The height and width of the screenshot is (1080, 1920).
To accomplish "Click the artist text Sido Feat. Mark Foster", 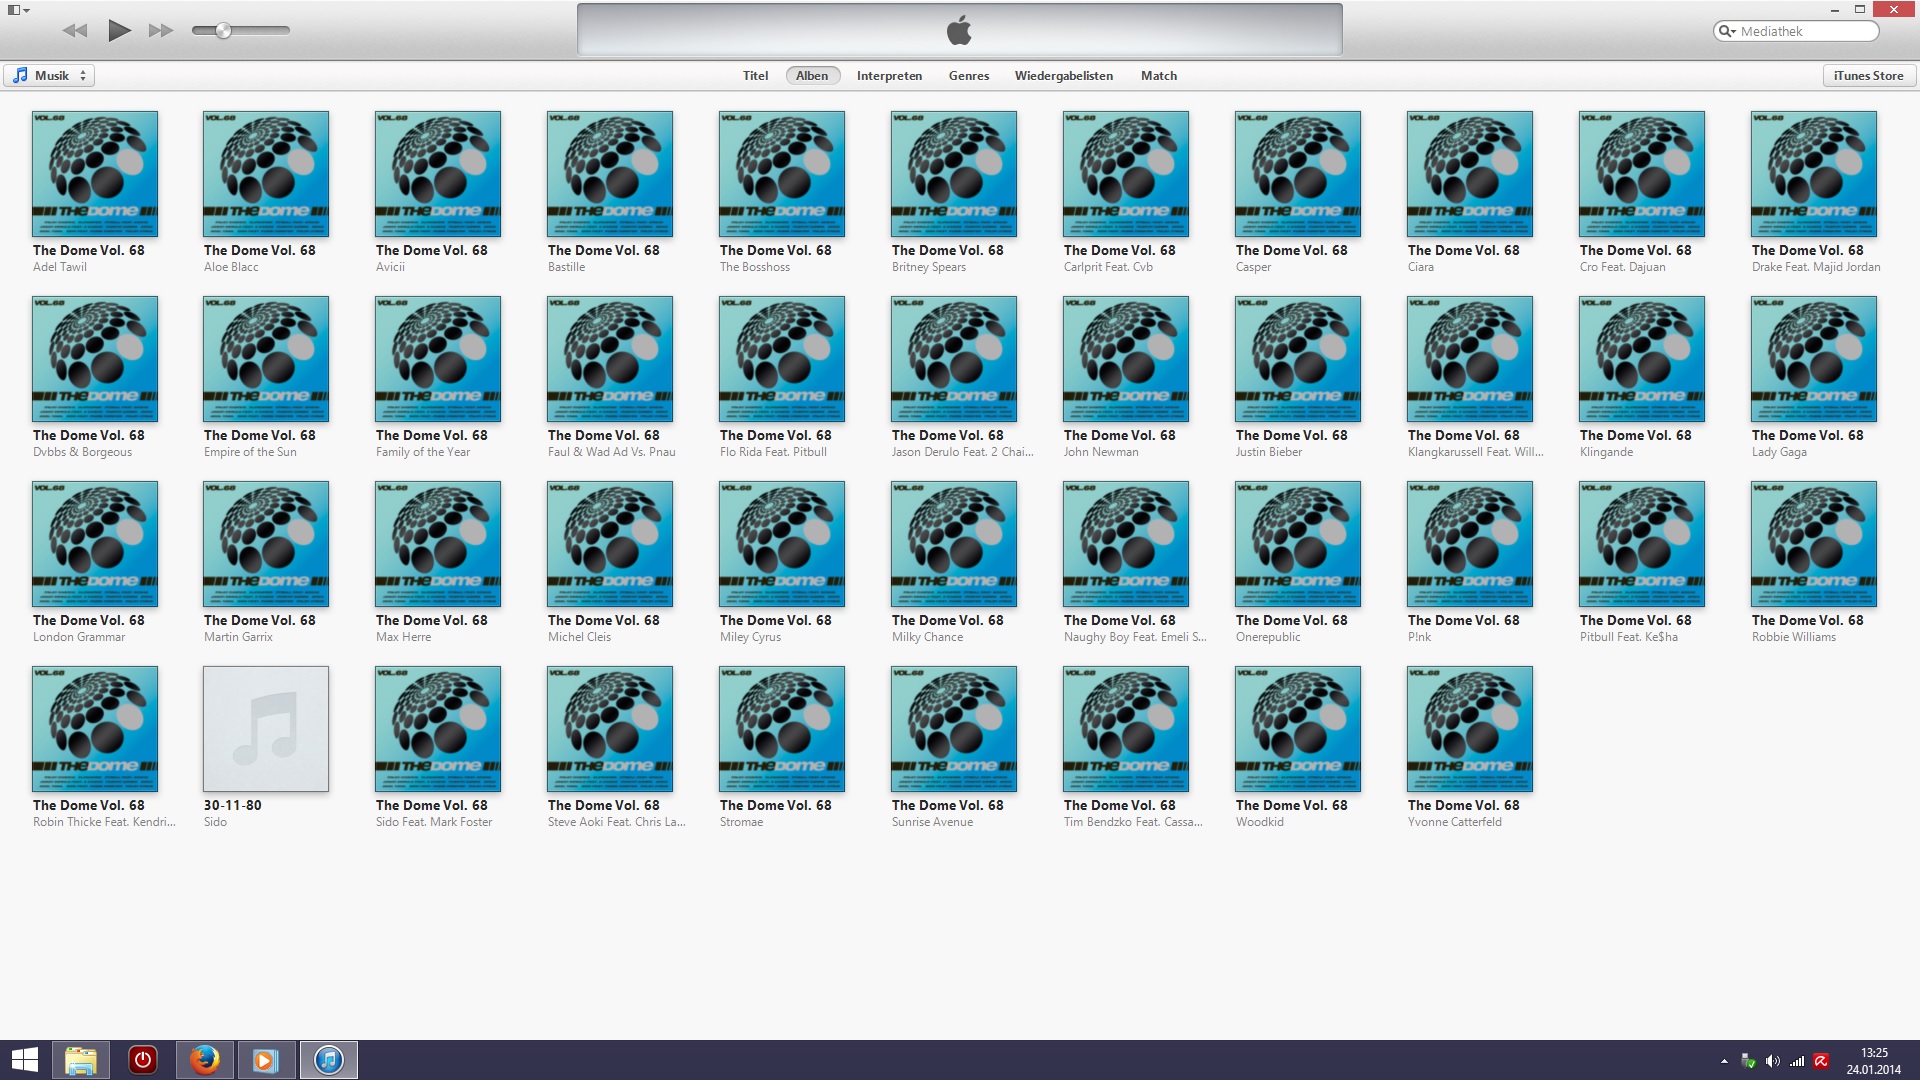I will pos(434,822).
